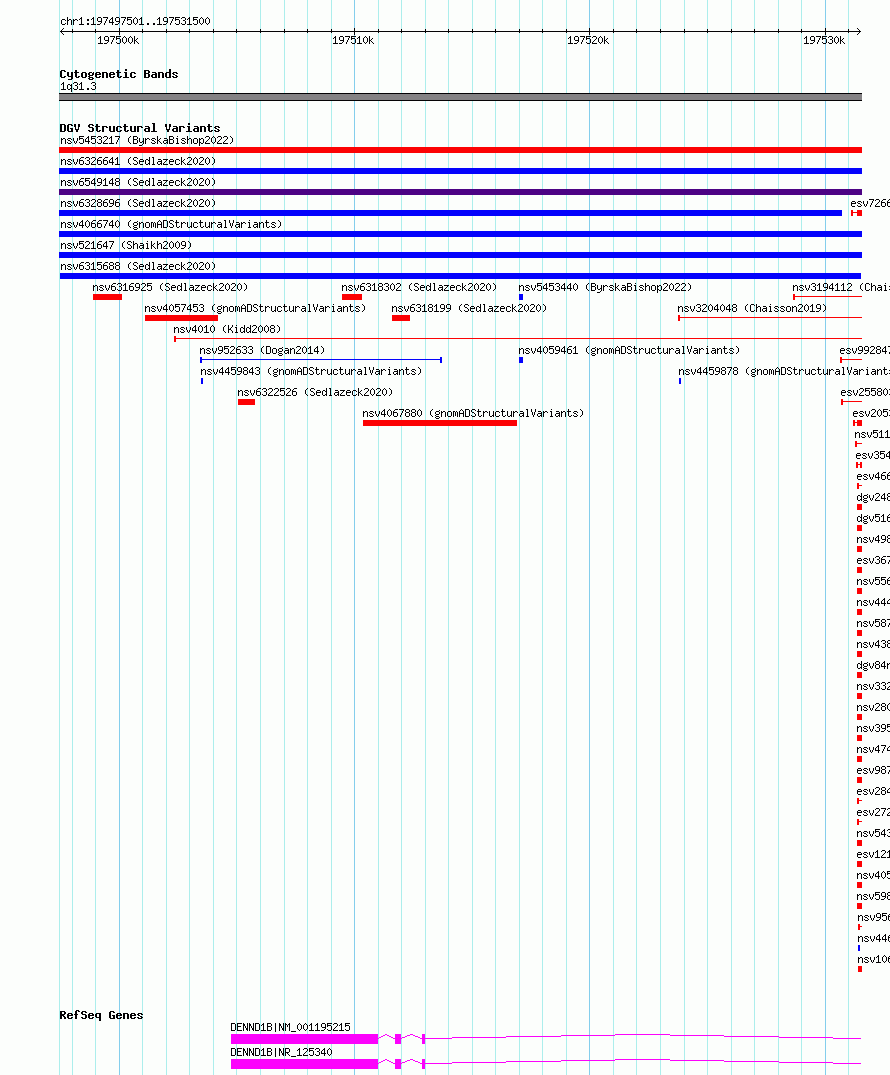Open nsv6328696 (Sedlazeck2020) variant label
Viewport: 890px width, 1075px height.
pyautogui.click(x=138, y=204)
